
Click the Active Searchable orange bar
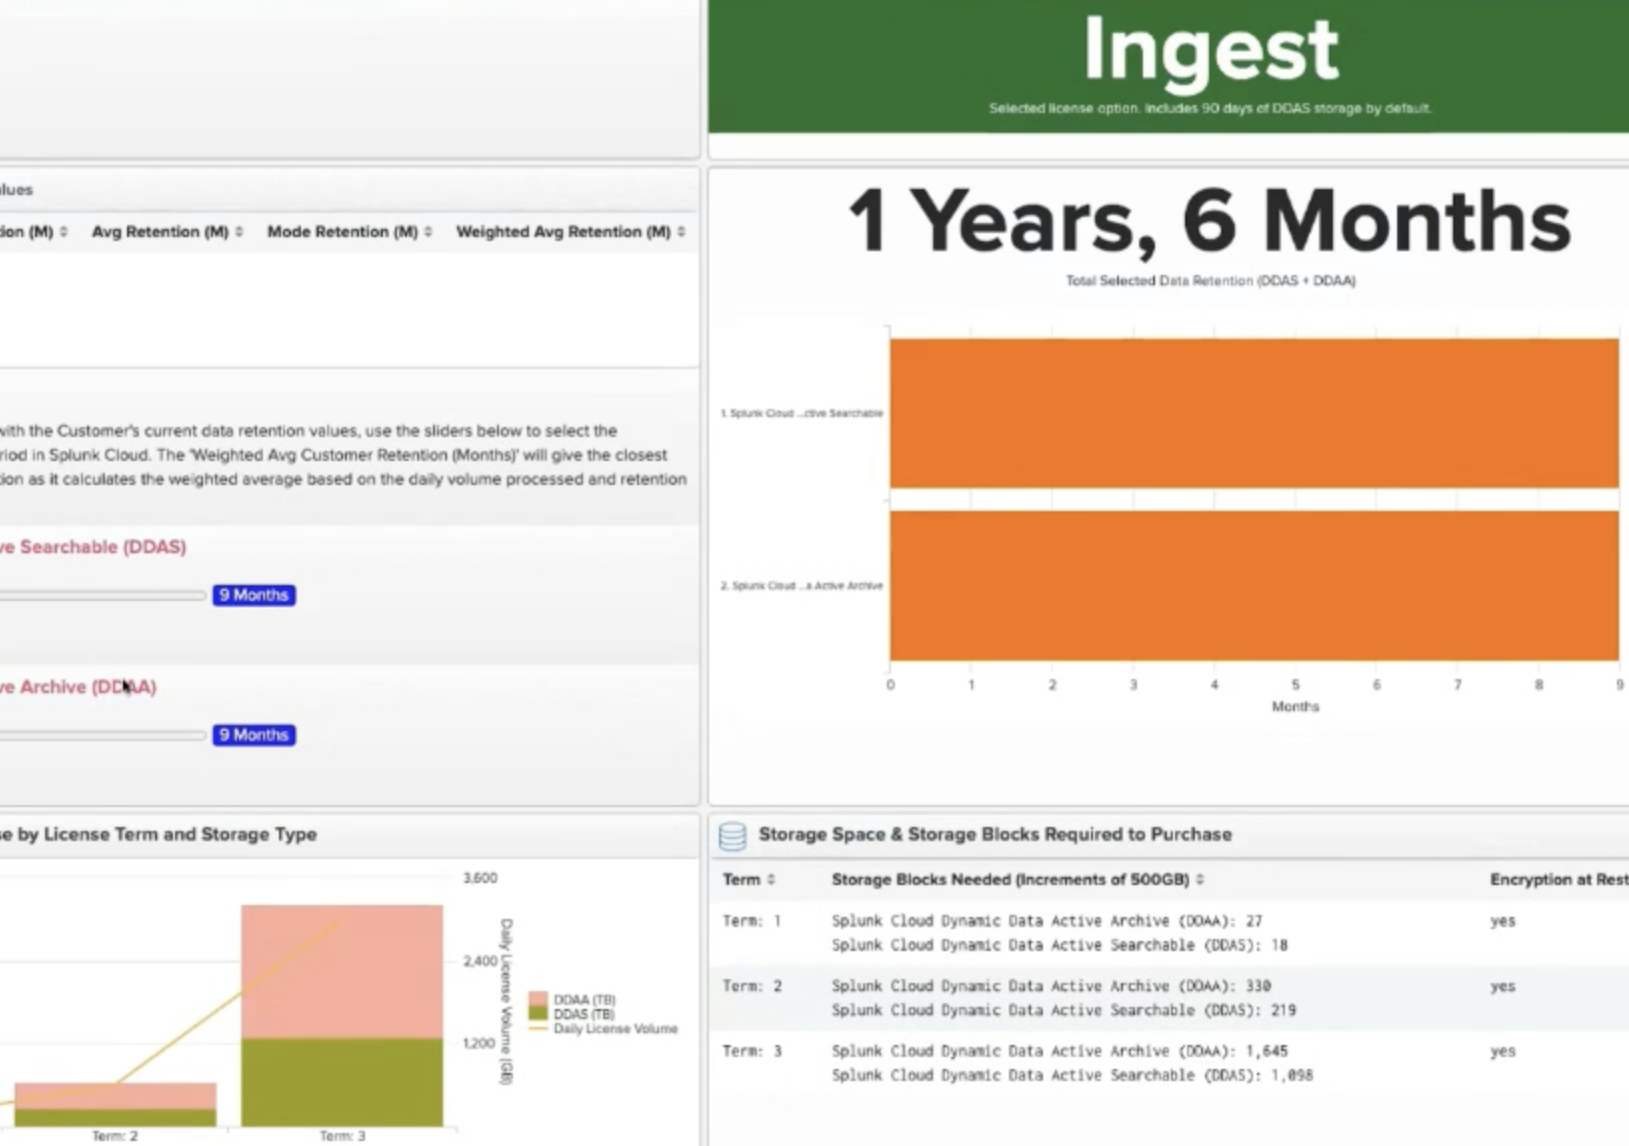point(1253,413)
